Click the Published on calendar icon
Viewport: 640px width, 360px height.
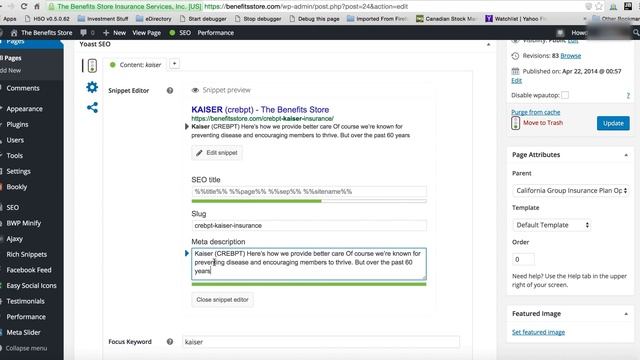(x=516, y=71)
